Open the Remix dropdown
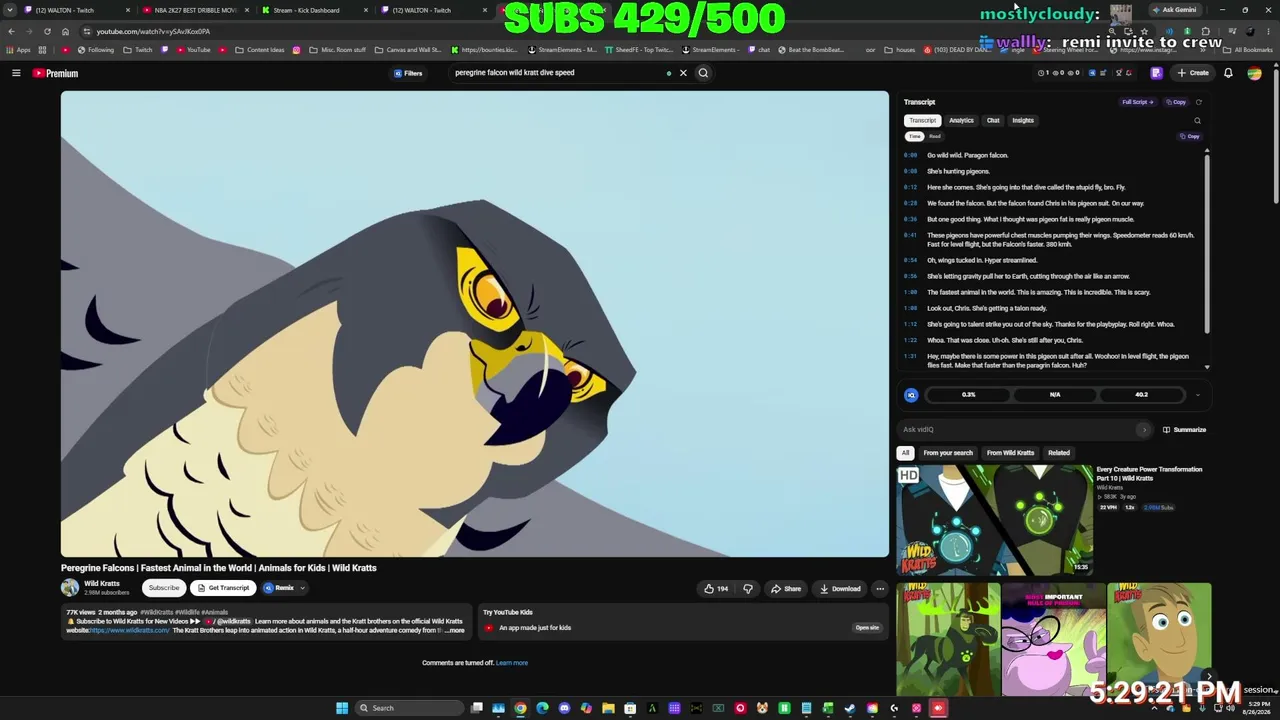 pyautogui.click(x=285, y=588)
